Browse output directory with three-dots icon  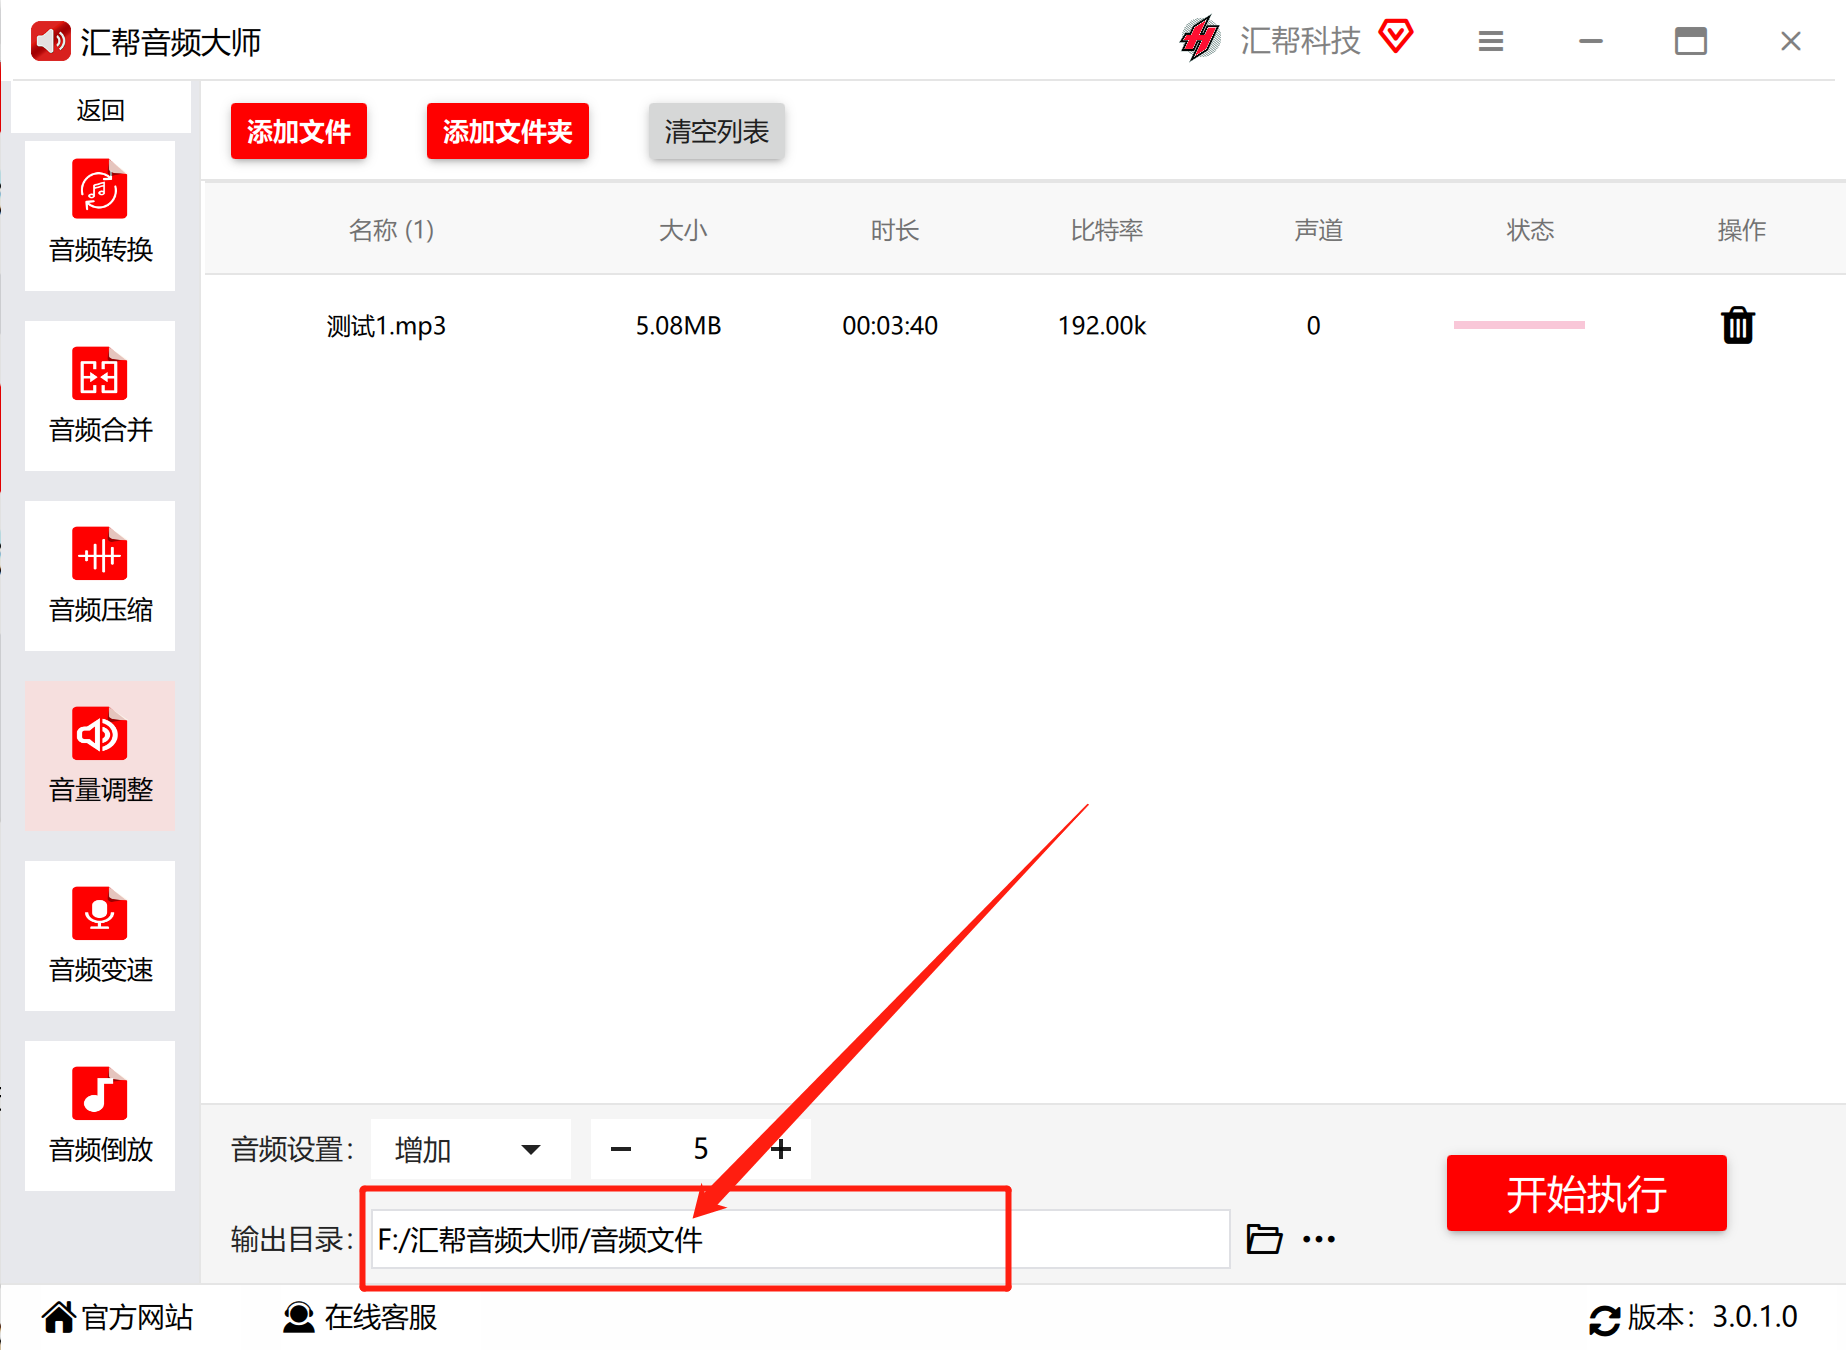(x=1319, y=1240)
